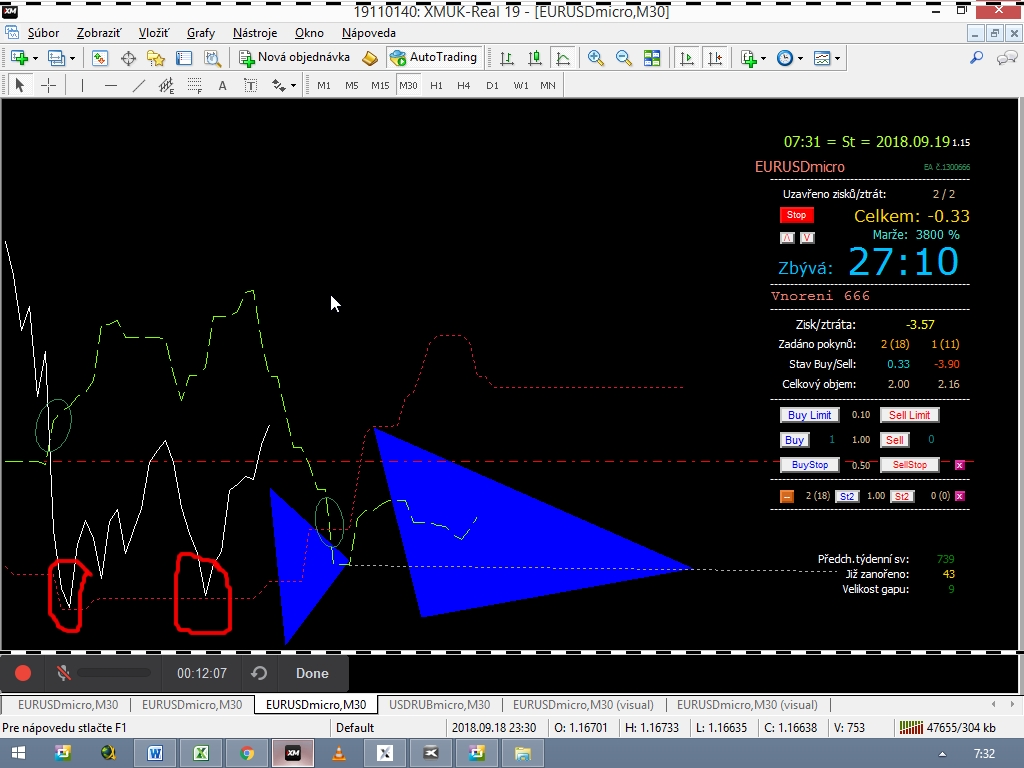This screenshot has height=768, width=1024.
Task: Click the red Stop button in the panel
Action: click(x=796, y=215)
